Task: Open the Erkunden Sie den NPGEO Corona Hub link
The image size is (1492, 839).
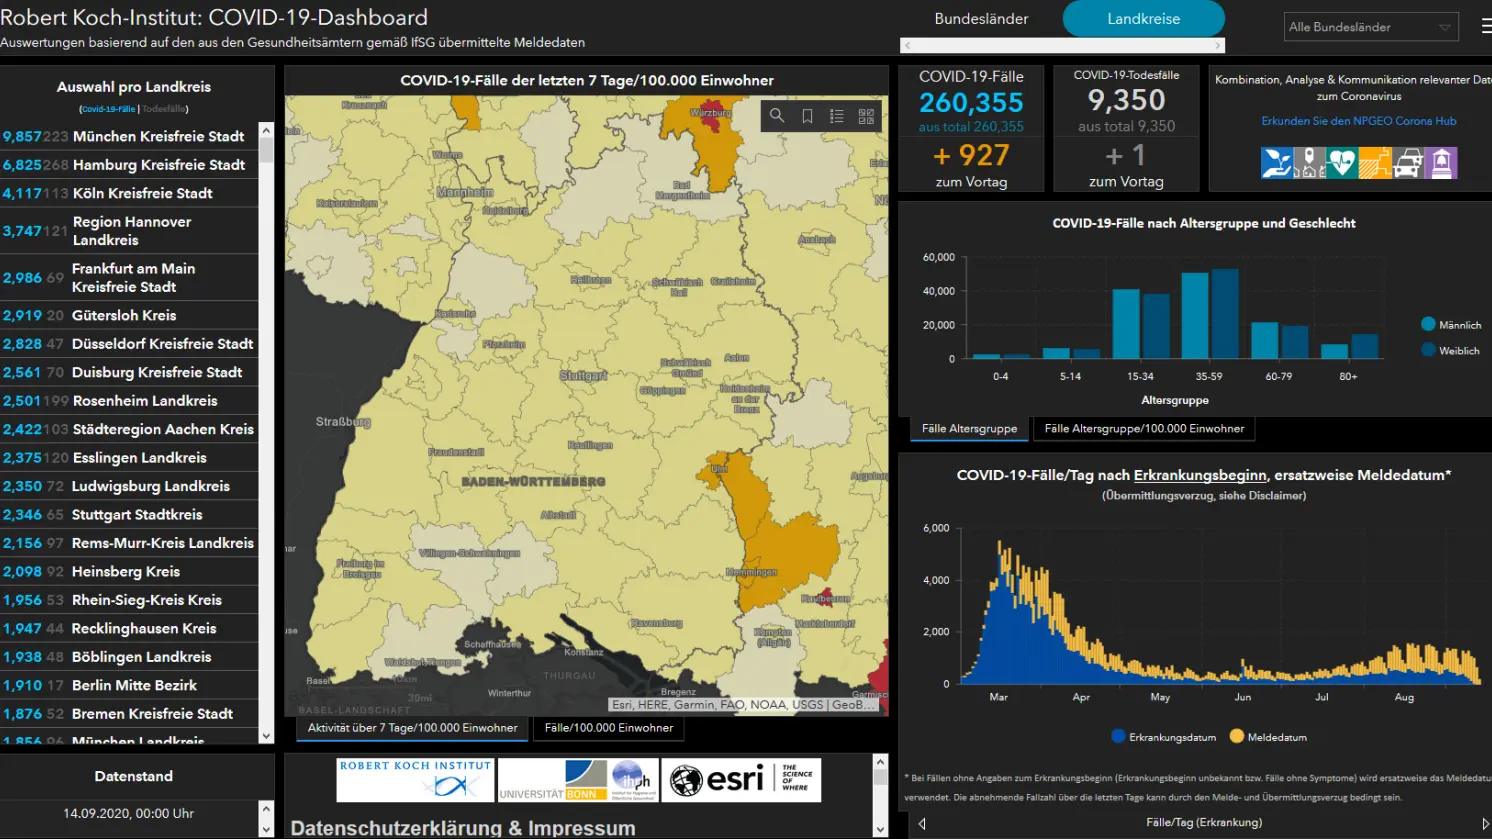Action: (1358, 121)
